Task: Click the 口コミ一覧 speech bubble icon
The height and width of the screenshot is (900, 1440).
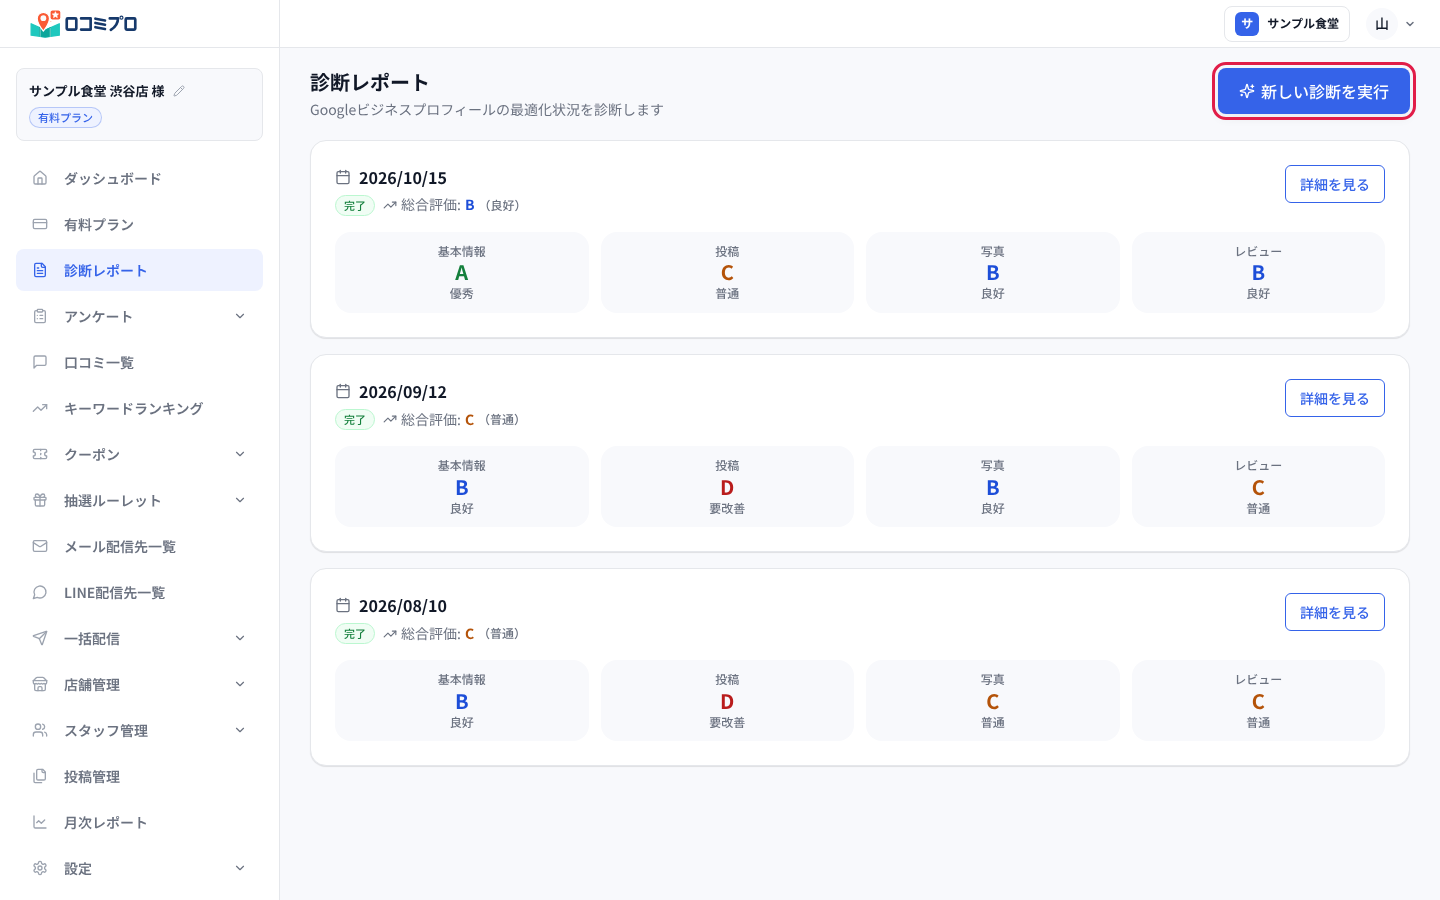Action: [40, 362]
